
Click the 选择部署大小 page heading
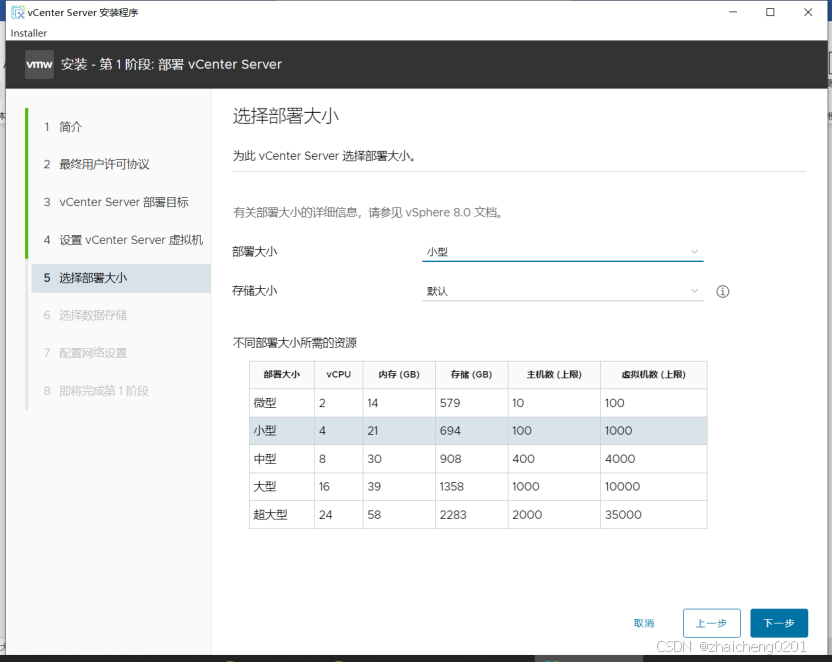tap(285, 116)
